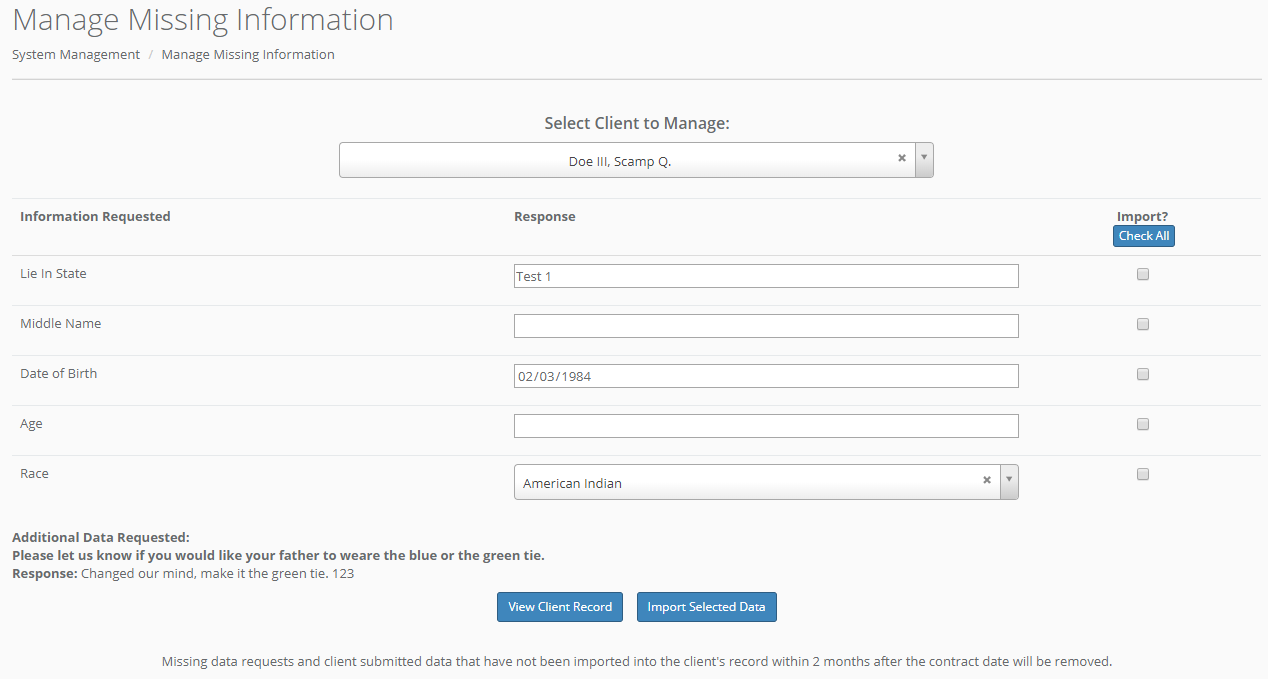This screenshot has width=1268, height=679.
Task: Click the Lie In State response field
Action: tap(766, 276)
